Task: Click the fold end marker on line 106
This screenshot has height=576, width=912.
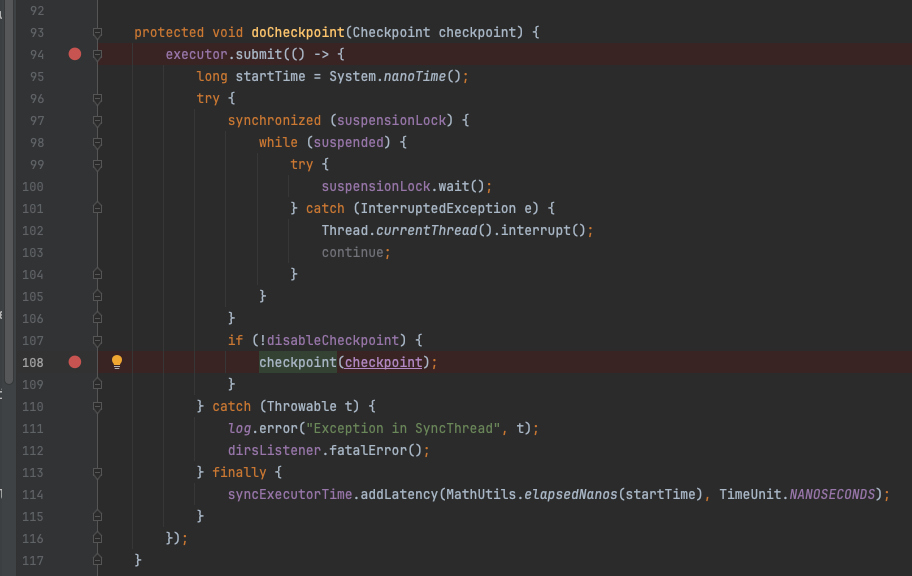Action: pos(98,318)
